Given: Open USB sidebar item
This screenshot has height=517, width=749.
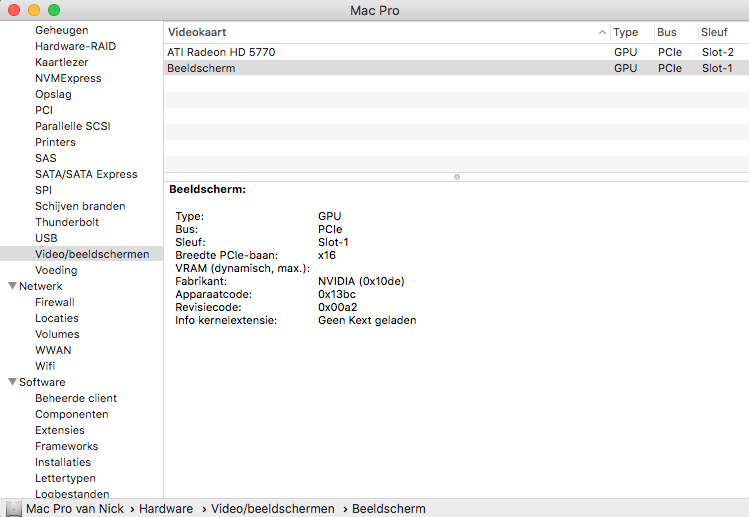Looking at the screenshot, I should [x=46, y=238].
